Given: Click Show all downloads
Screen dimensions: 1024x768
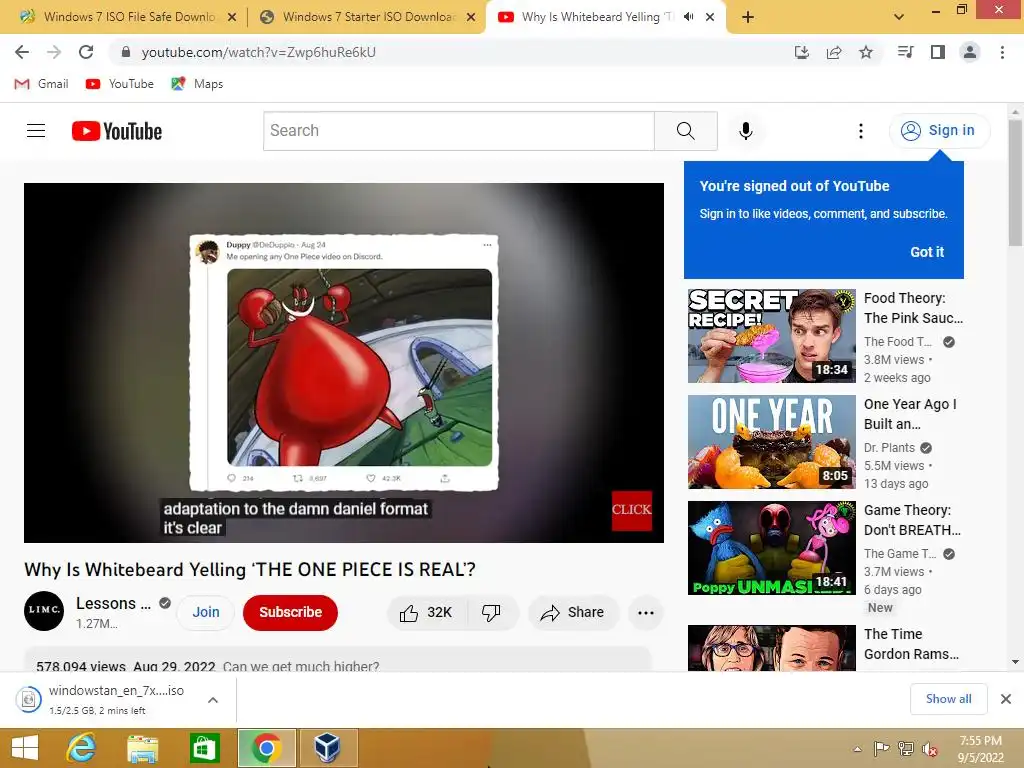Looking at the screenshot, I should click(948, 699).
